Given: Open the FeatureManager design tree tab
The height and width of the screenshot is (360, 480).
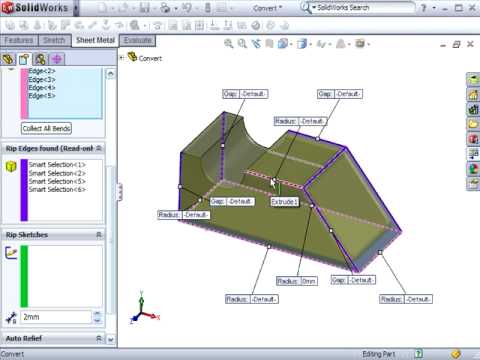Looking at the screenshot, I should pos(8,59).
